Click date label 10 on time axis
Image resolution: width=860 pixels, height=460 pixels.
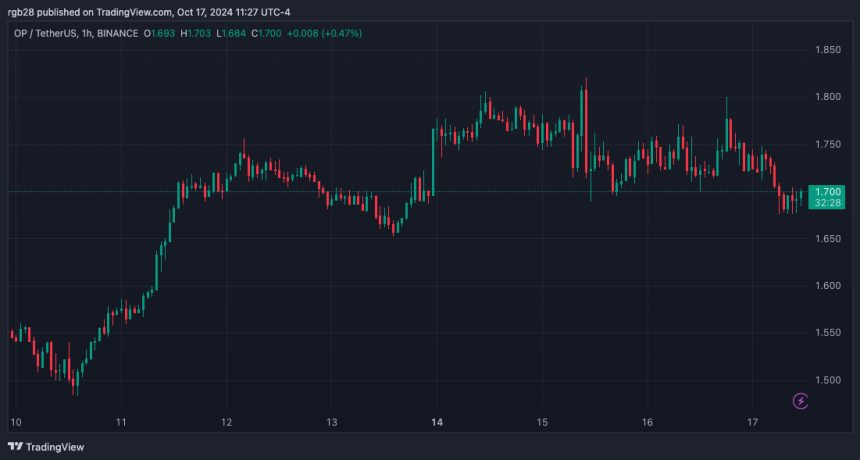click(15, 422)
